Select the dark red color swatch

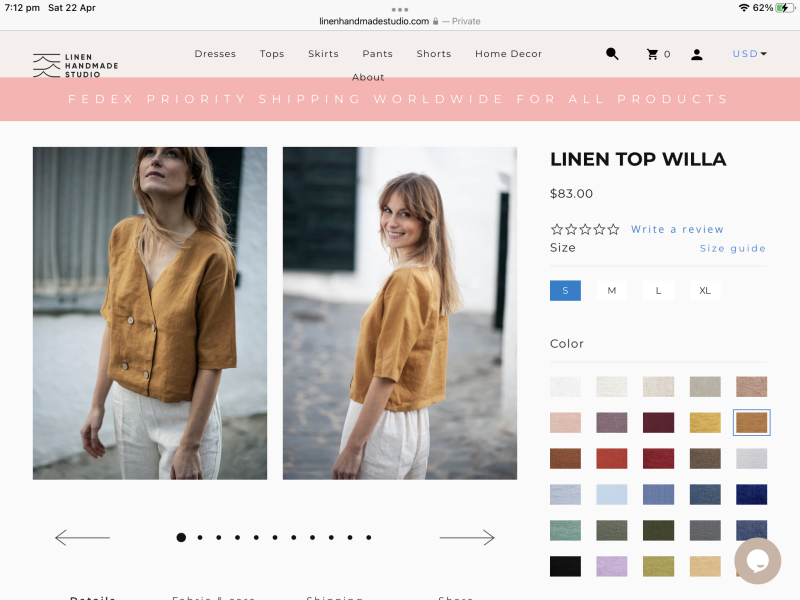pos(658,422)
